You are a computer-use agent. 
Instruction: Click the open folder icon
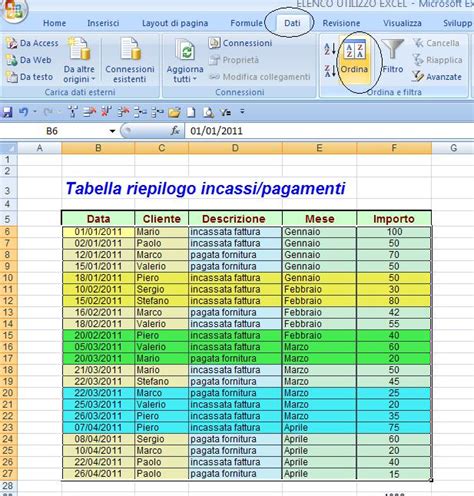174,113
